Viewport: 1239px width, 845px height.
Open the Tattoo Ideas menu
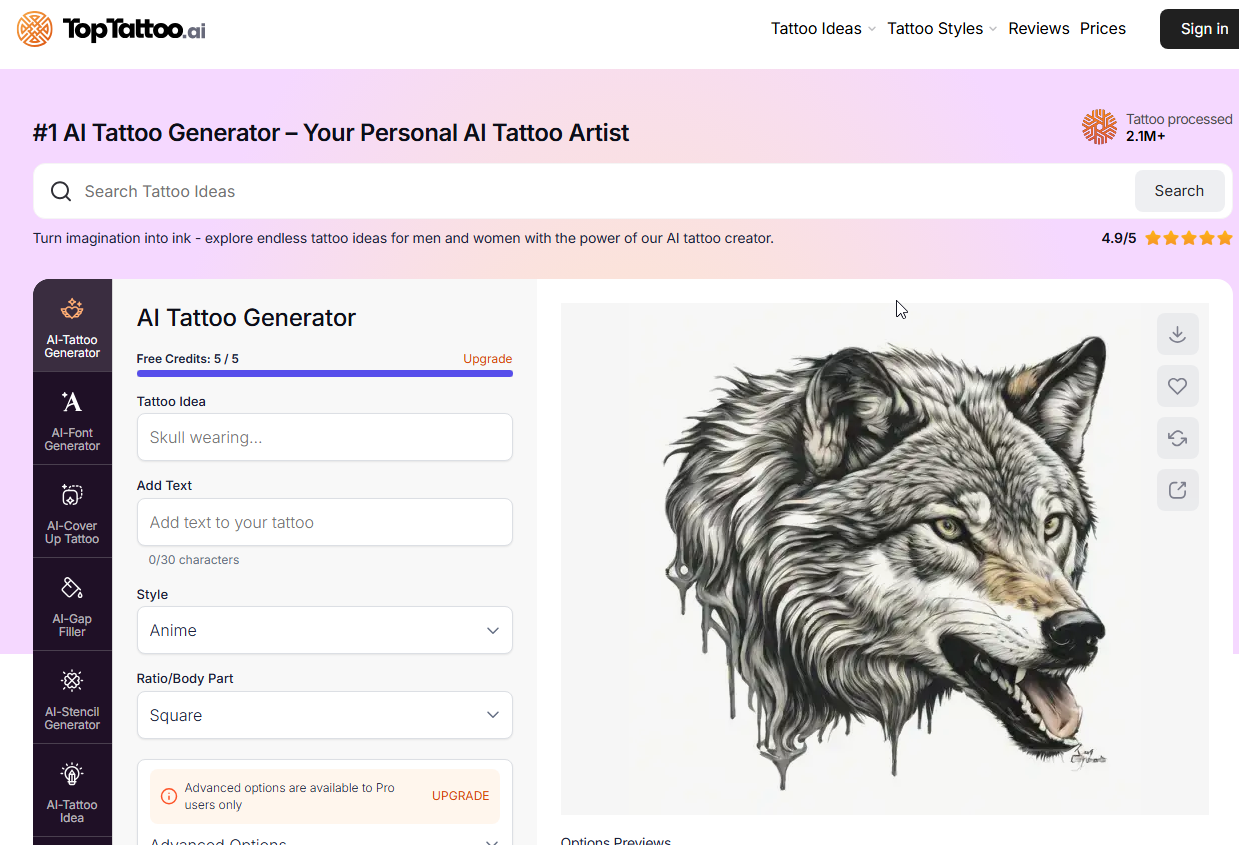click(822, 29)
